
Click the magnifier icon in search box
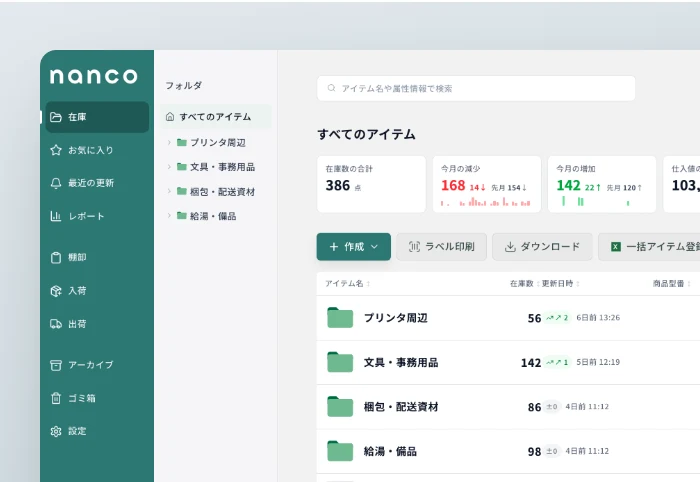pyautogui.click(x=331, y=88)
